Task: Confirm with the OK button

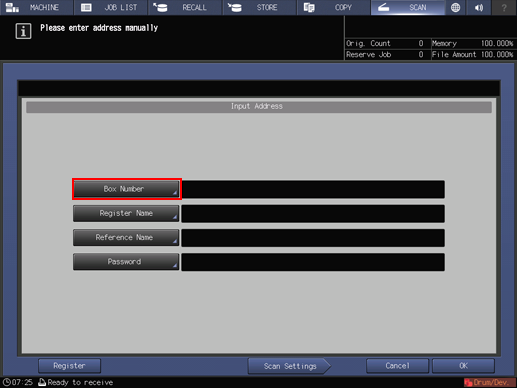Action: [x=463, y=366]
